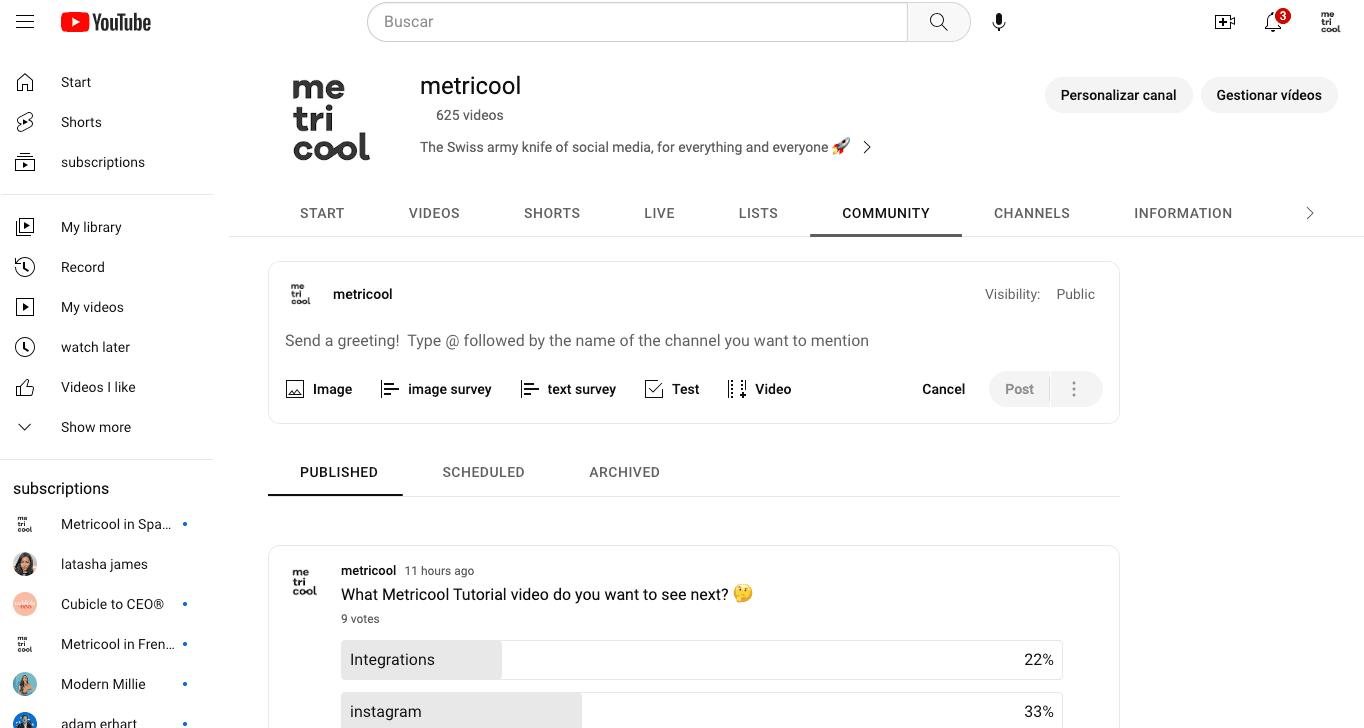
Task: Open the hamburger guide menu
Action: [x=25, y=22]
